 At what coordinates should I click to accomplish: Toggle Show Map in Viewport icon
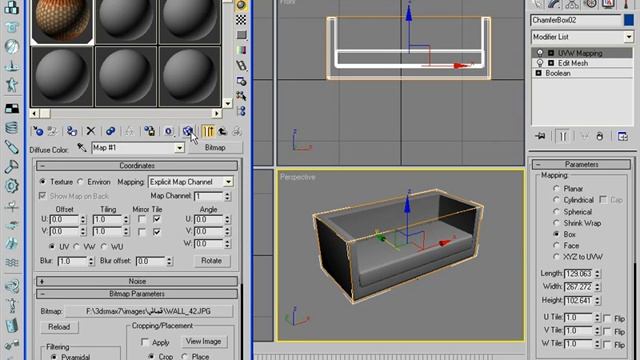coord(188,131)
